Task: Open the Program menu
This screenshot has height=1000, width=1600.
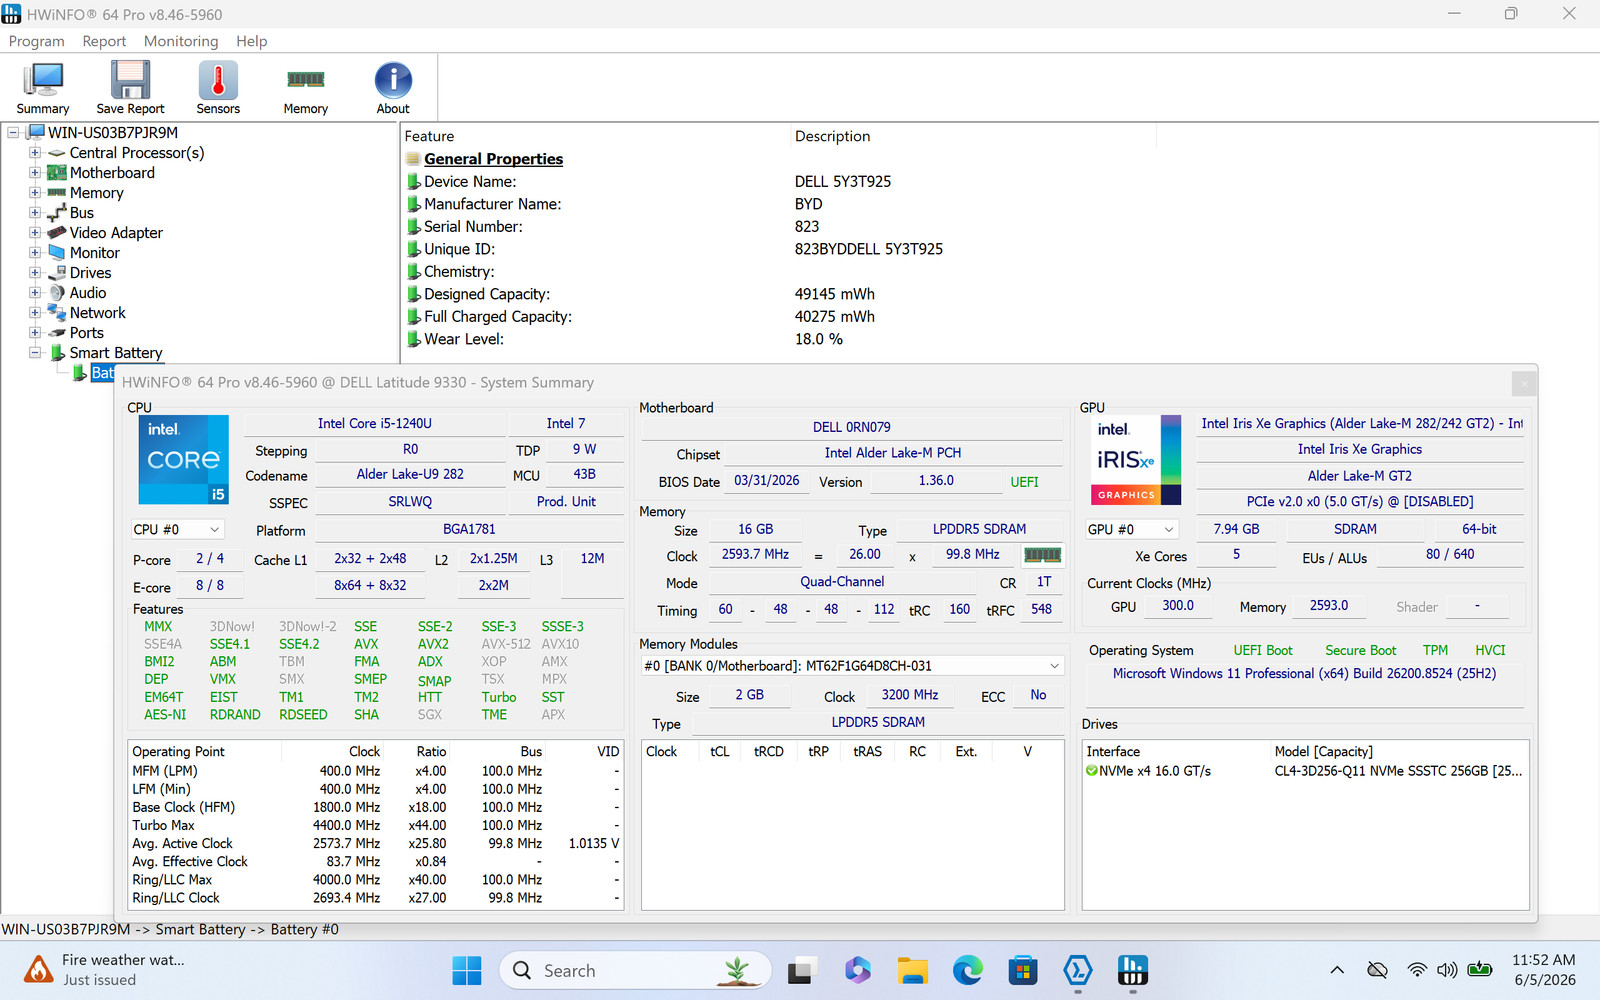Action: coord(37,41)
